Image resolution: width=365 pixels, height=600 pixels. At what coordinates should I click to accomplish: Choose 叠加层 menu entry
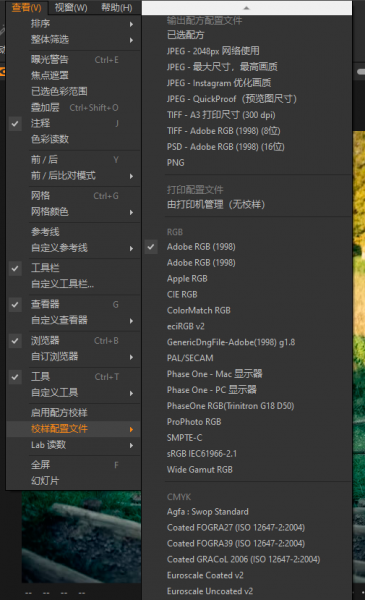[x=74, y=108]
